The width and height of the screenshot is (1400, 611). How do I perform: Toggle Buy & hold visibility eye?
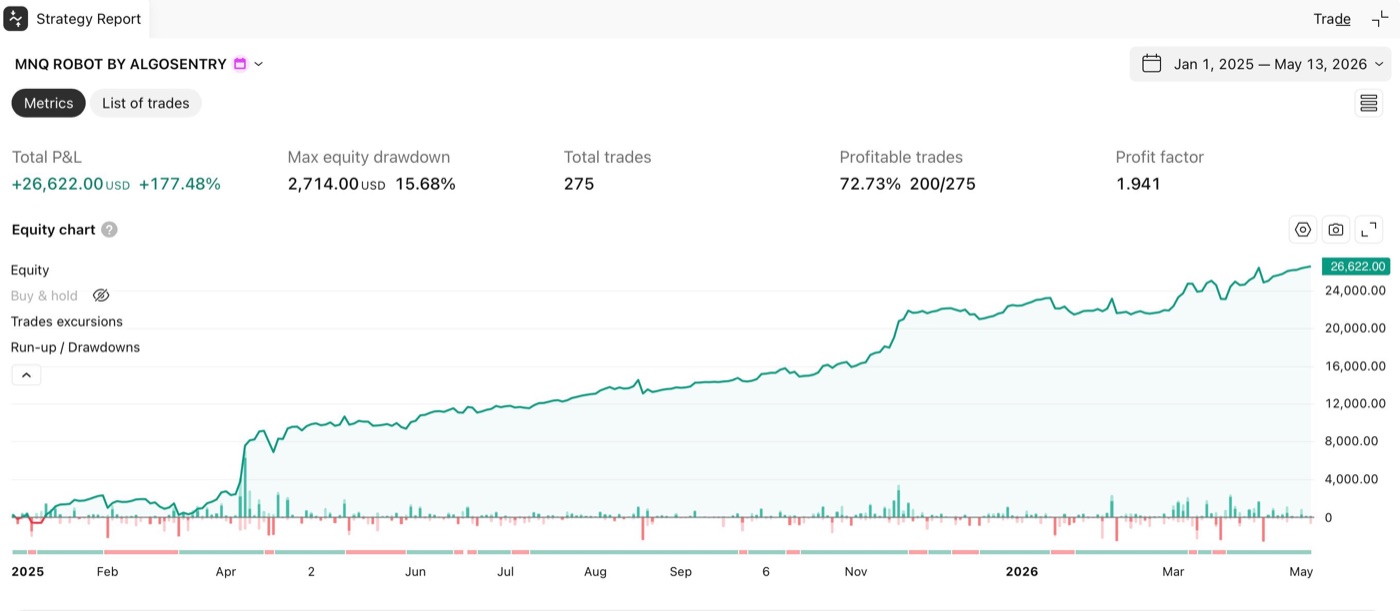click(101, 296)
